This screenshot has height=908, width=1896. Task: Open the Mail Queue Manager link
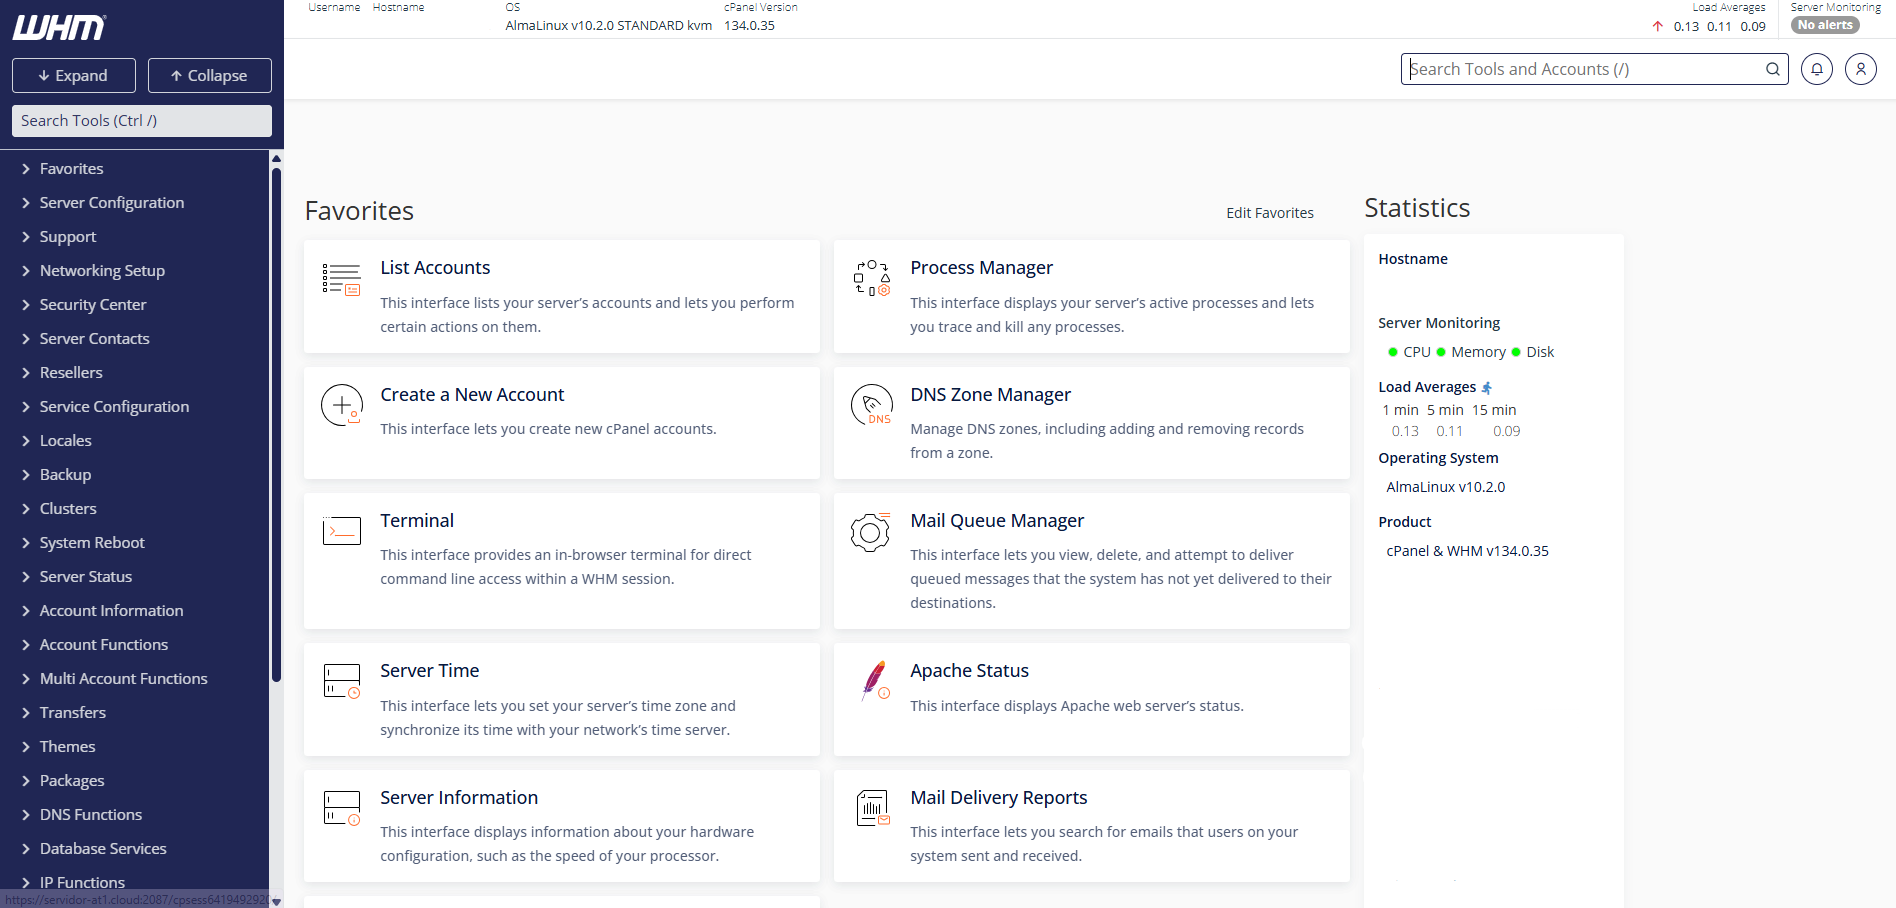[997, 521]
